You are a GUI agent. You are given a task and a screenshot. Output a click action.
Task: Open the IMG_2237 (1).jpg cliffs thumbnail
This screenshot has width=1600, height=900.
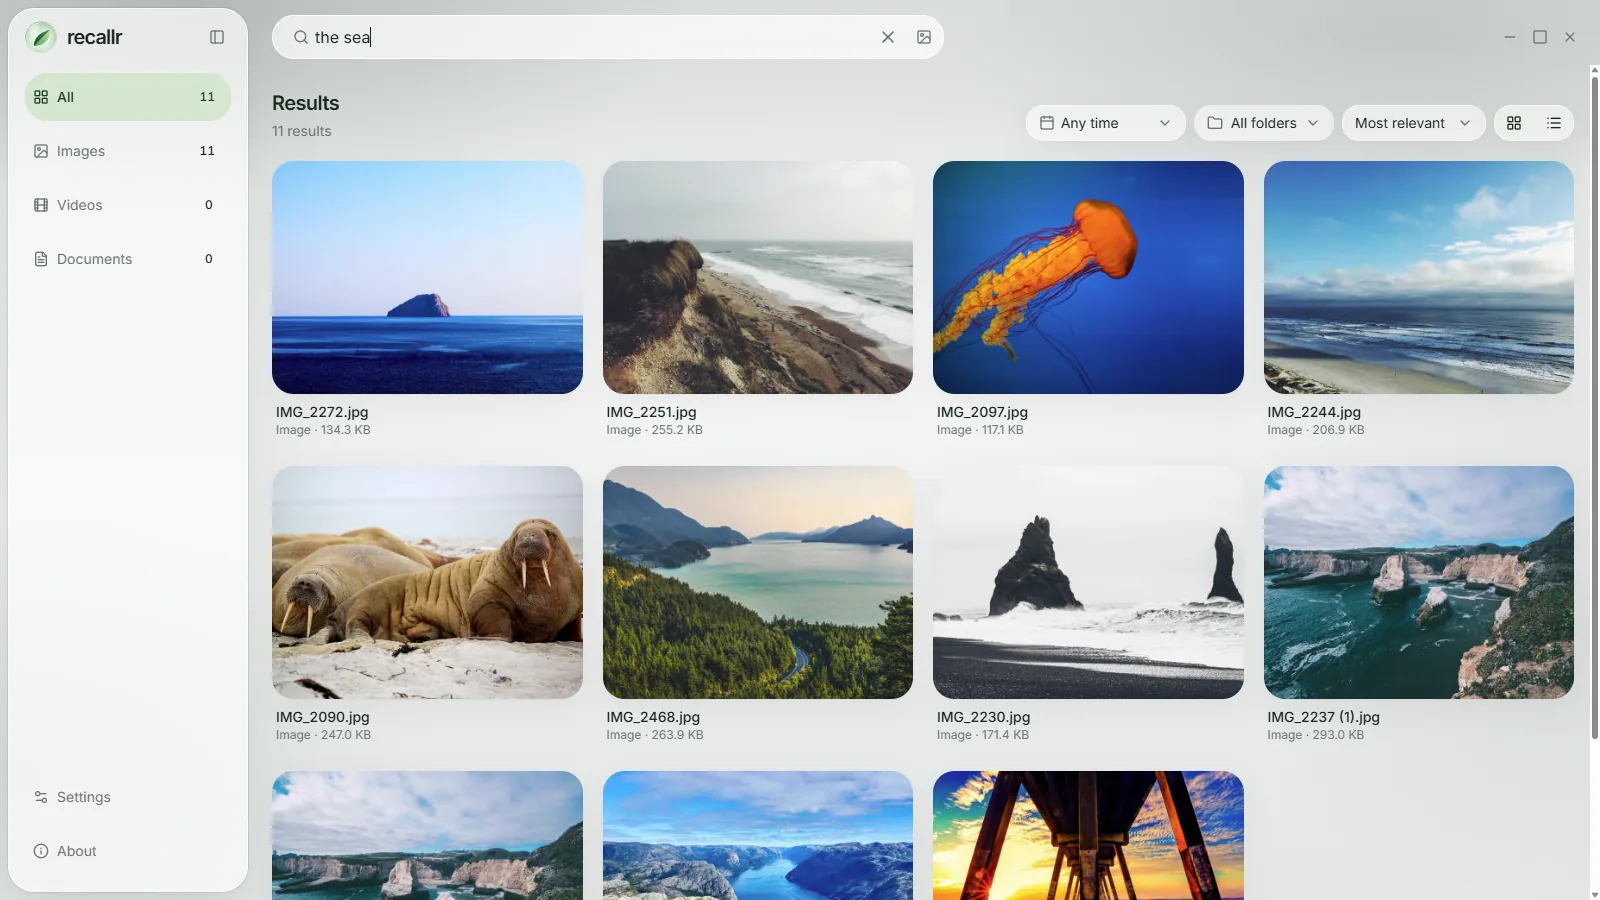pos(1419,582)
